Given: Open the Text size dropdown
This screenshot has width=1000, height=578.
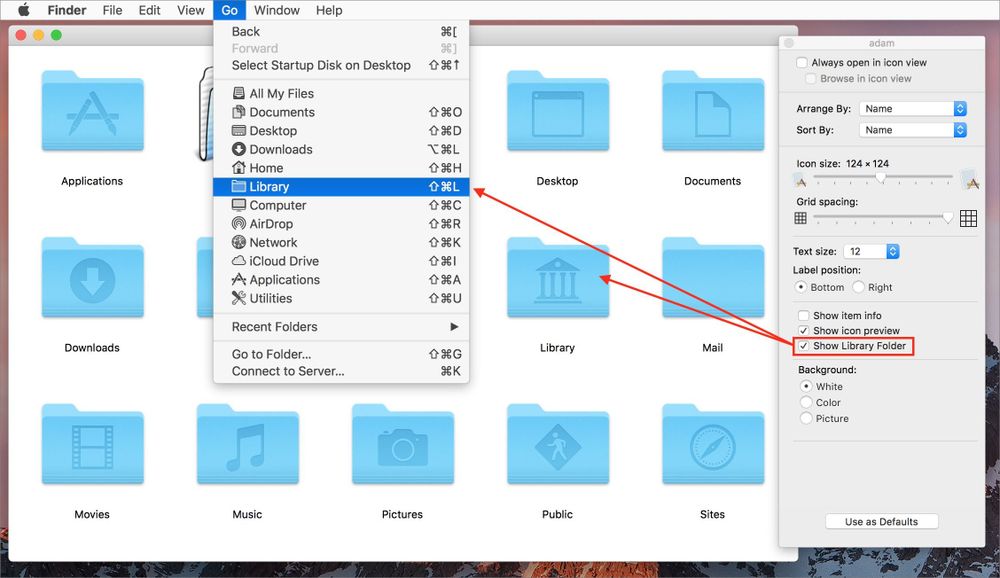Looking at the screenshot, I should coord(872,251).
